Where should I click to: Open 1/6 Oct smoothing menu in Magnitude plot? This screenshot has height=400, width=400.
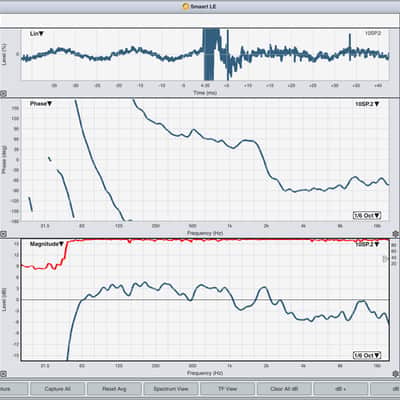(367, 355)
